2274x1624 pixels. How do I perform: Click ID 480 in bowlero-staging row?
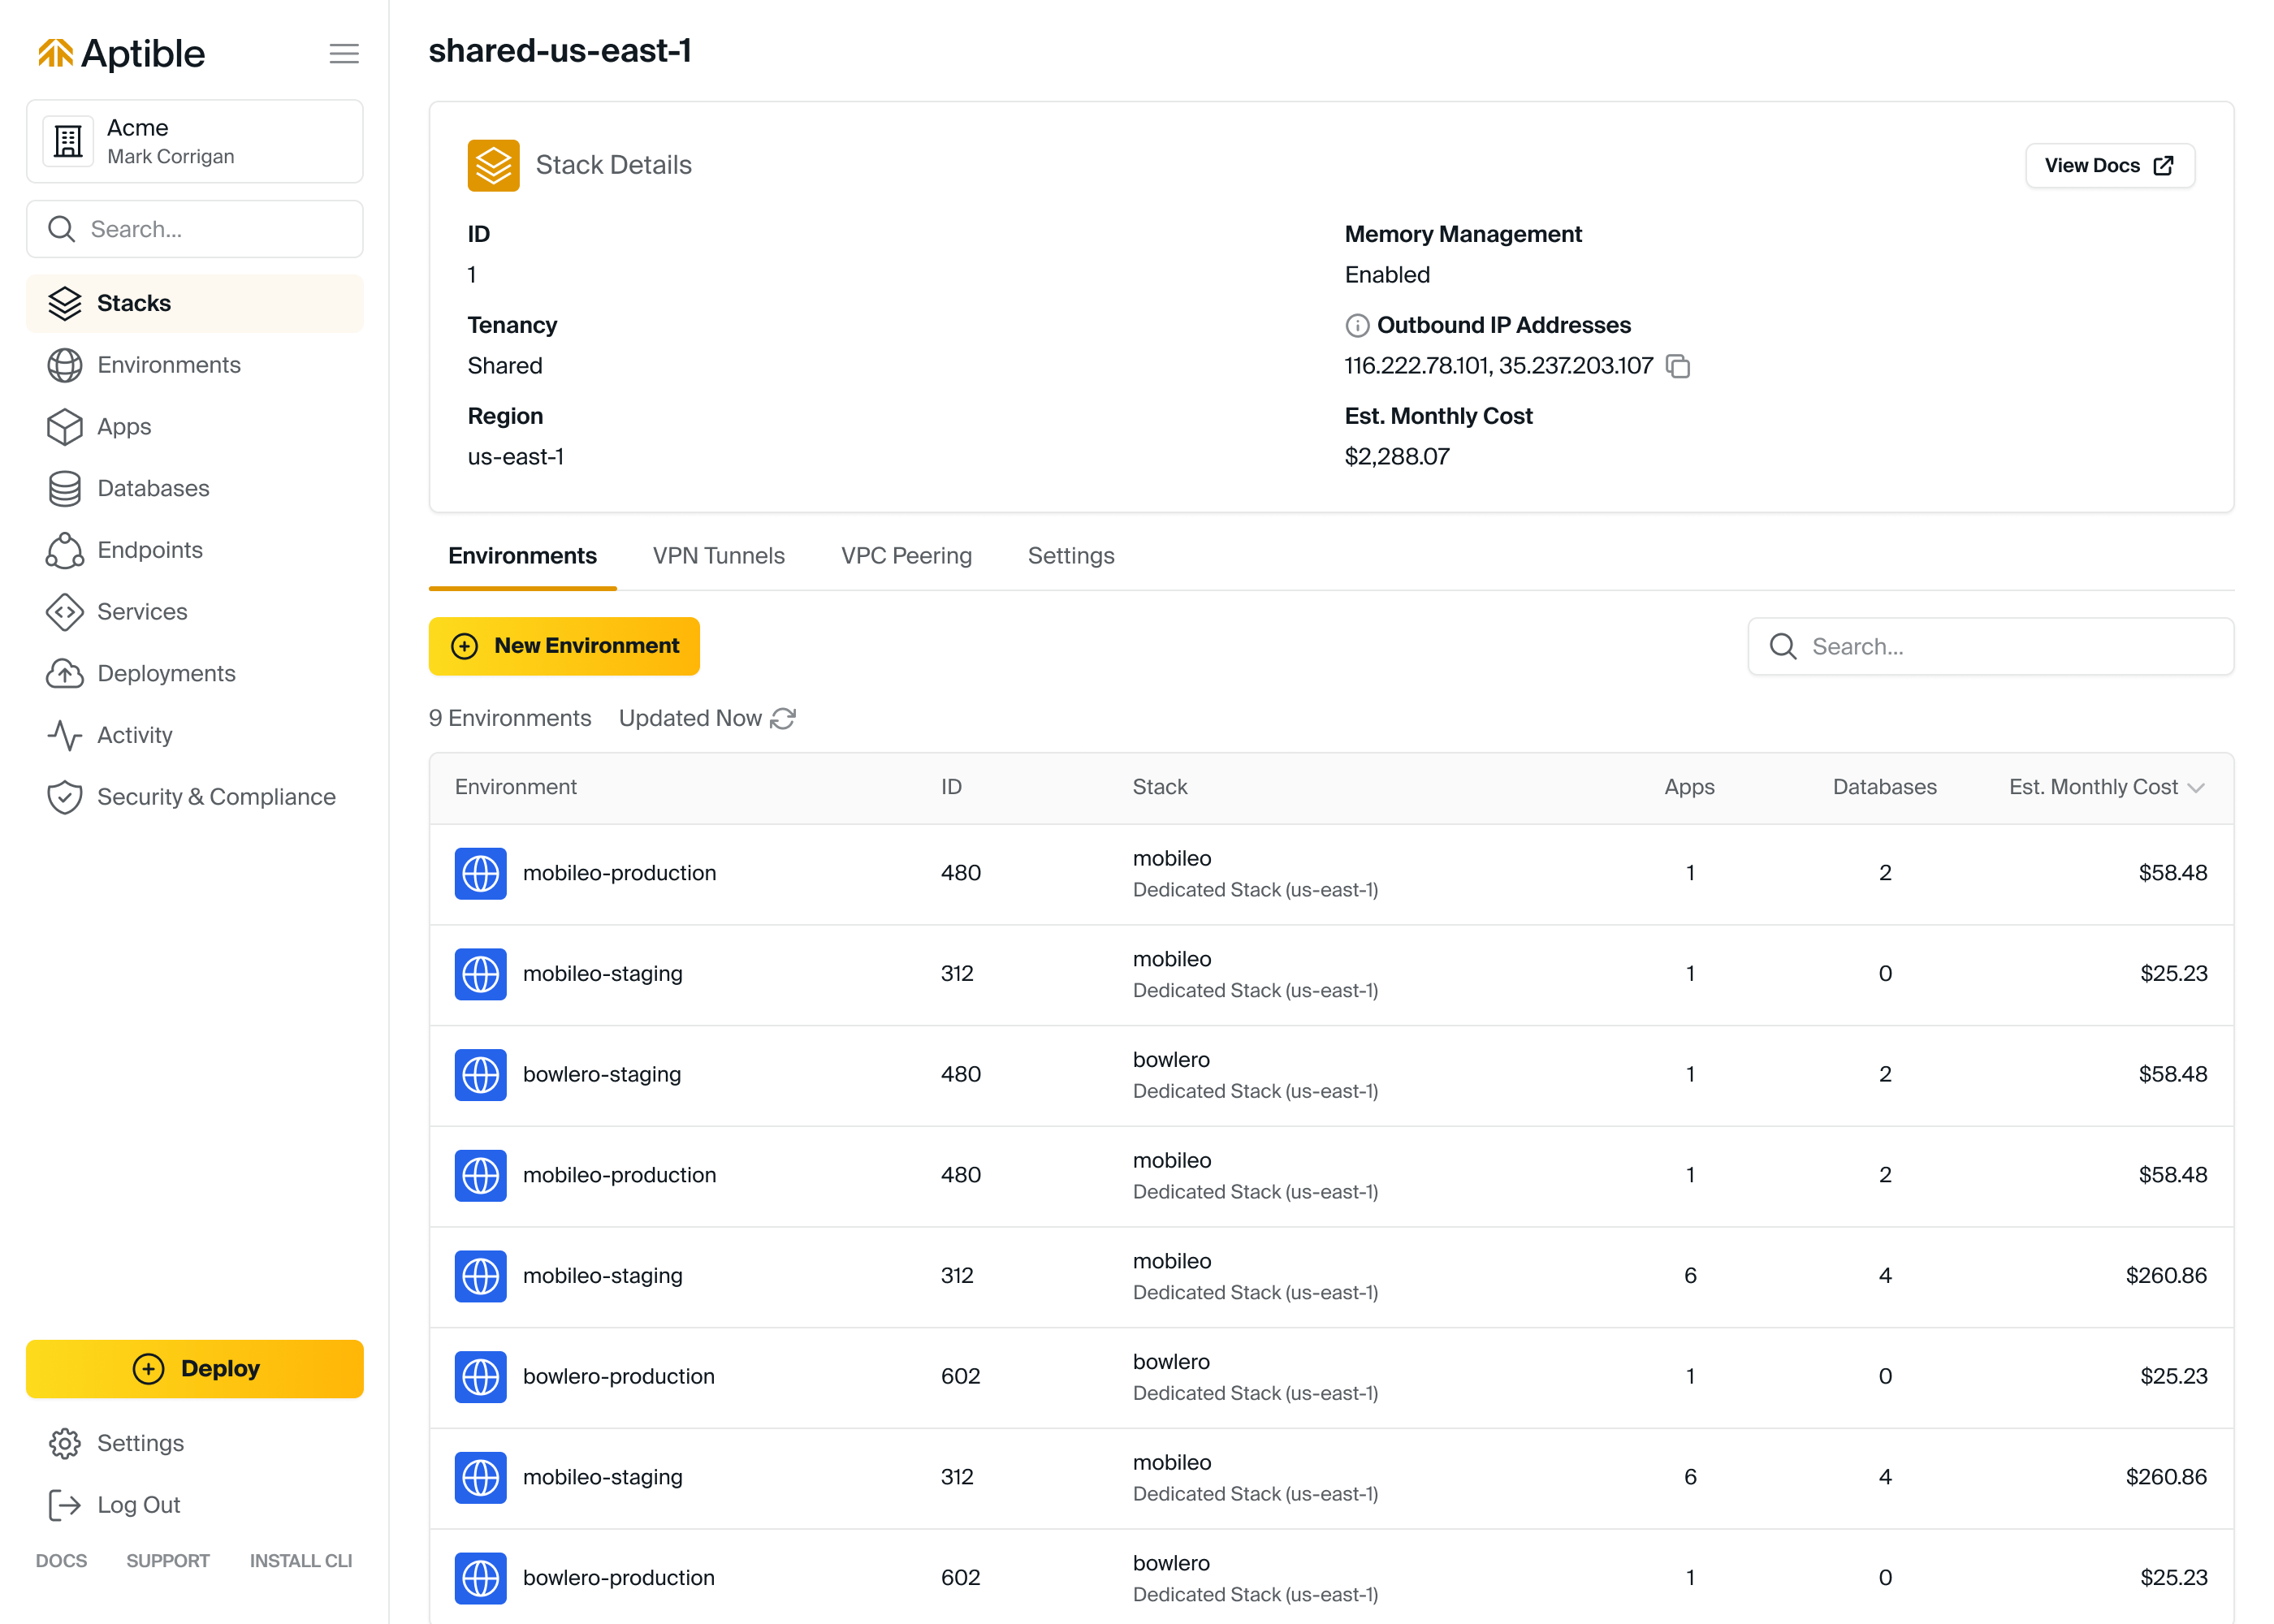[960, 1074]
